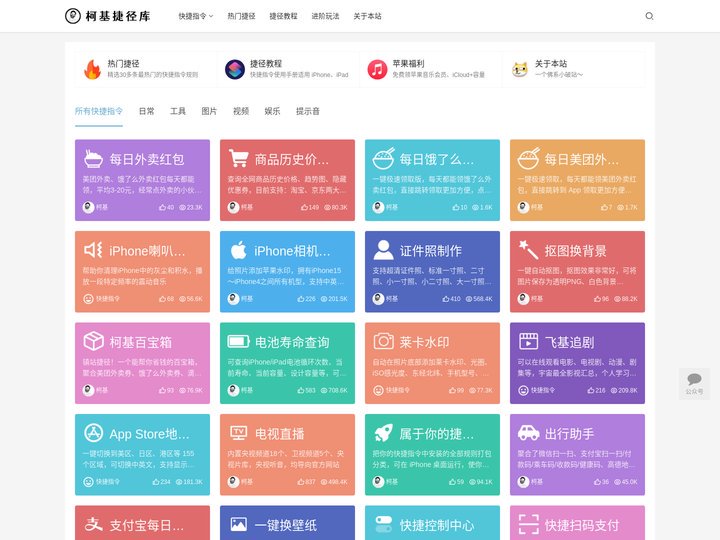Screen dimensions: 720x540
Task: Click the Shortcuts app icon for 捷径教程
Action: 235,69
